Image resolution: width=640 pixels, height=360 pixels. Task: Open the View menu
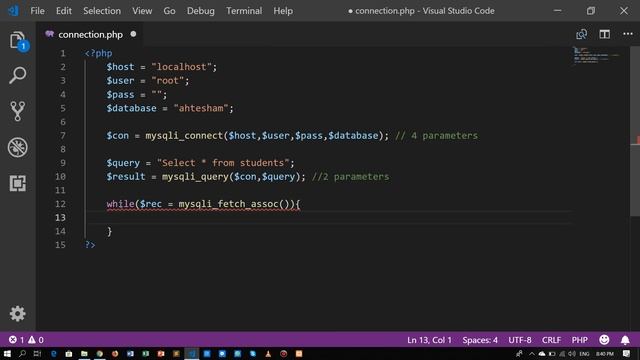pos(142,11)
